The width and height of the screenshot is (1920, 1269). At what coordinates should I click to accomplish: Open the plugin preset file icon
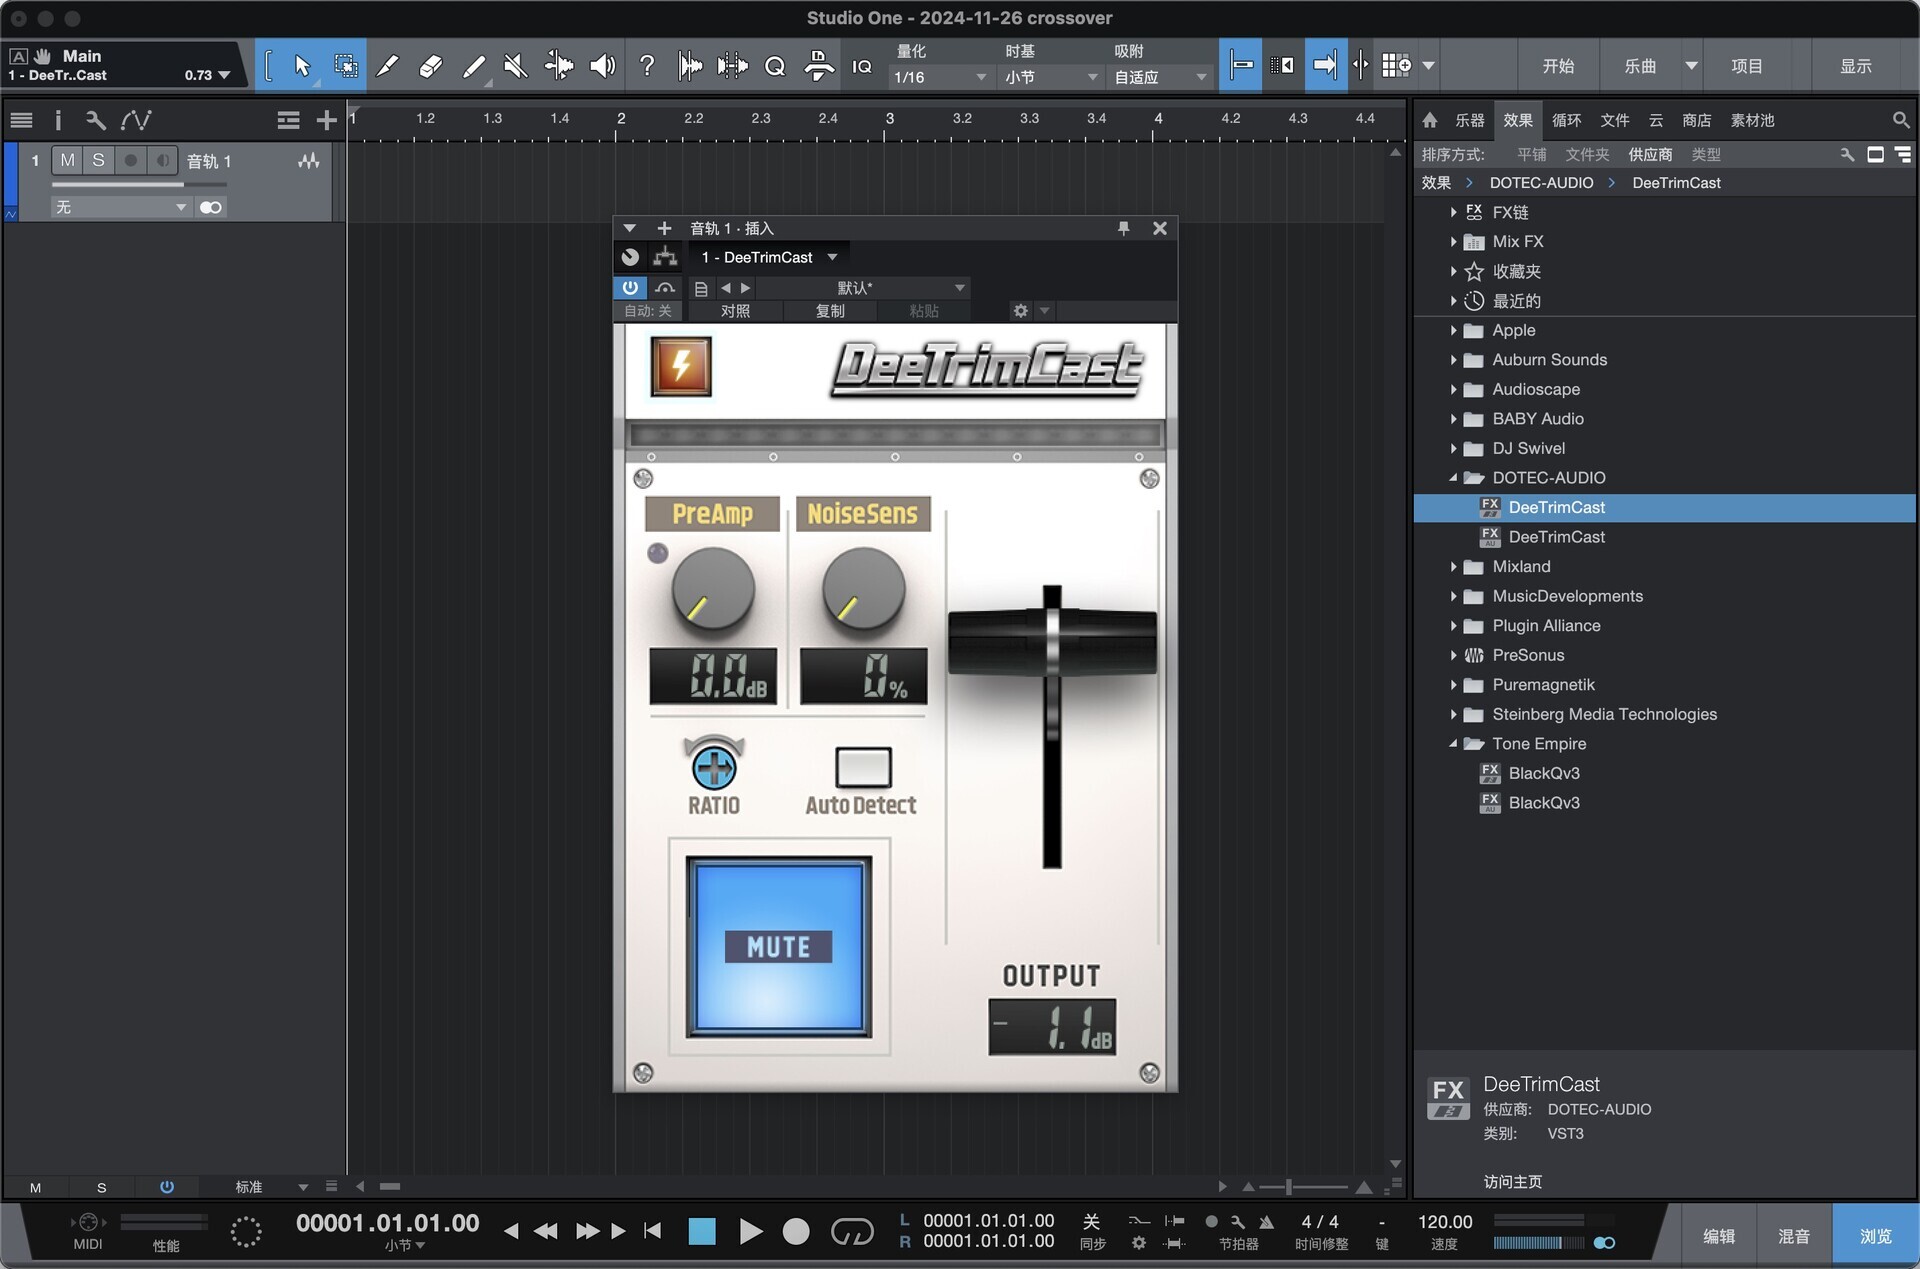(x=700, y=288)
